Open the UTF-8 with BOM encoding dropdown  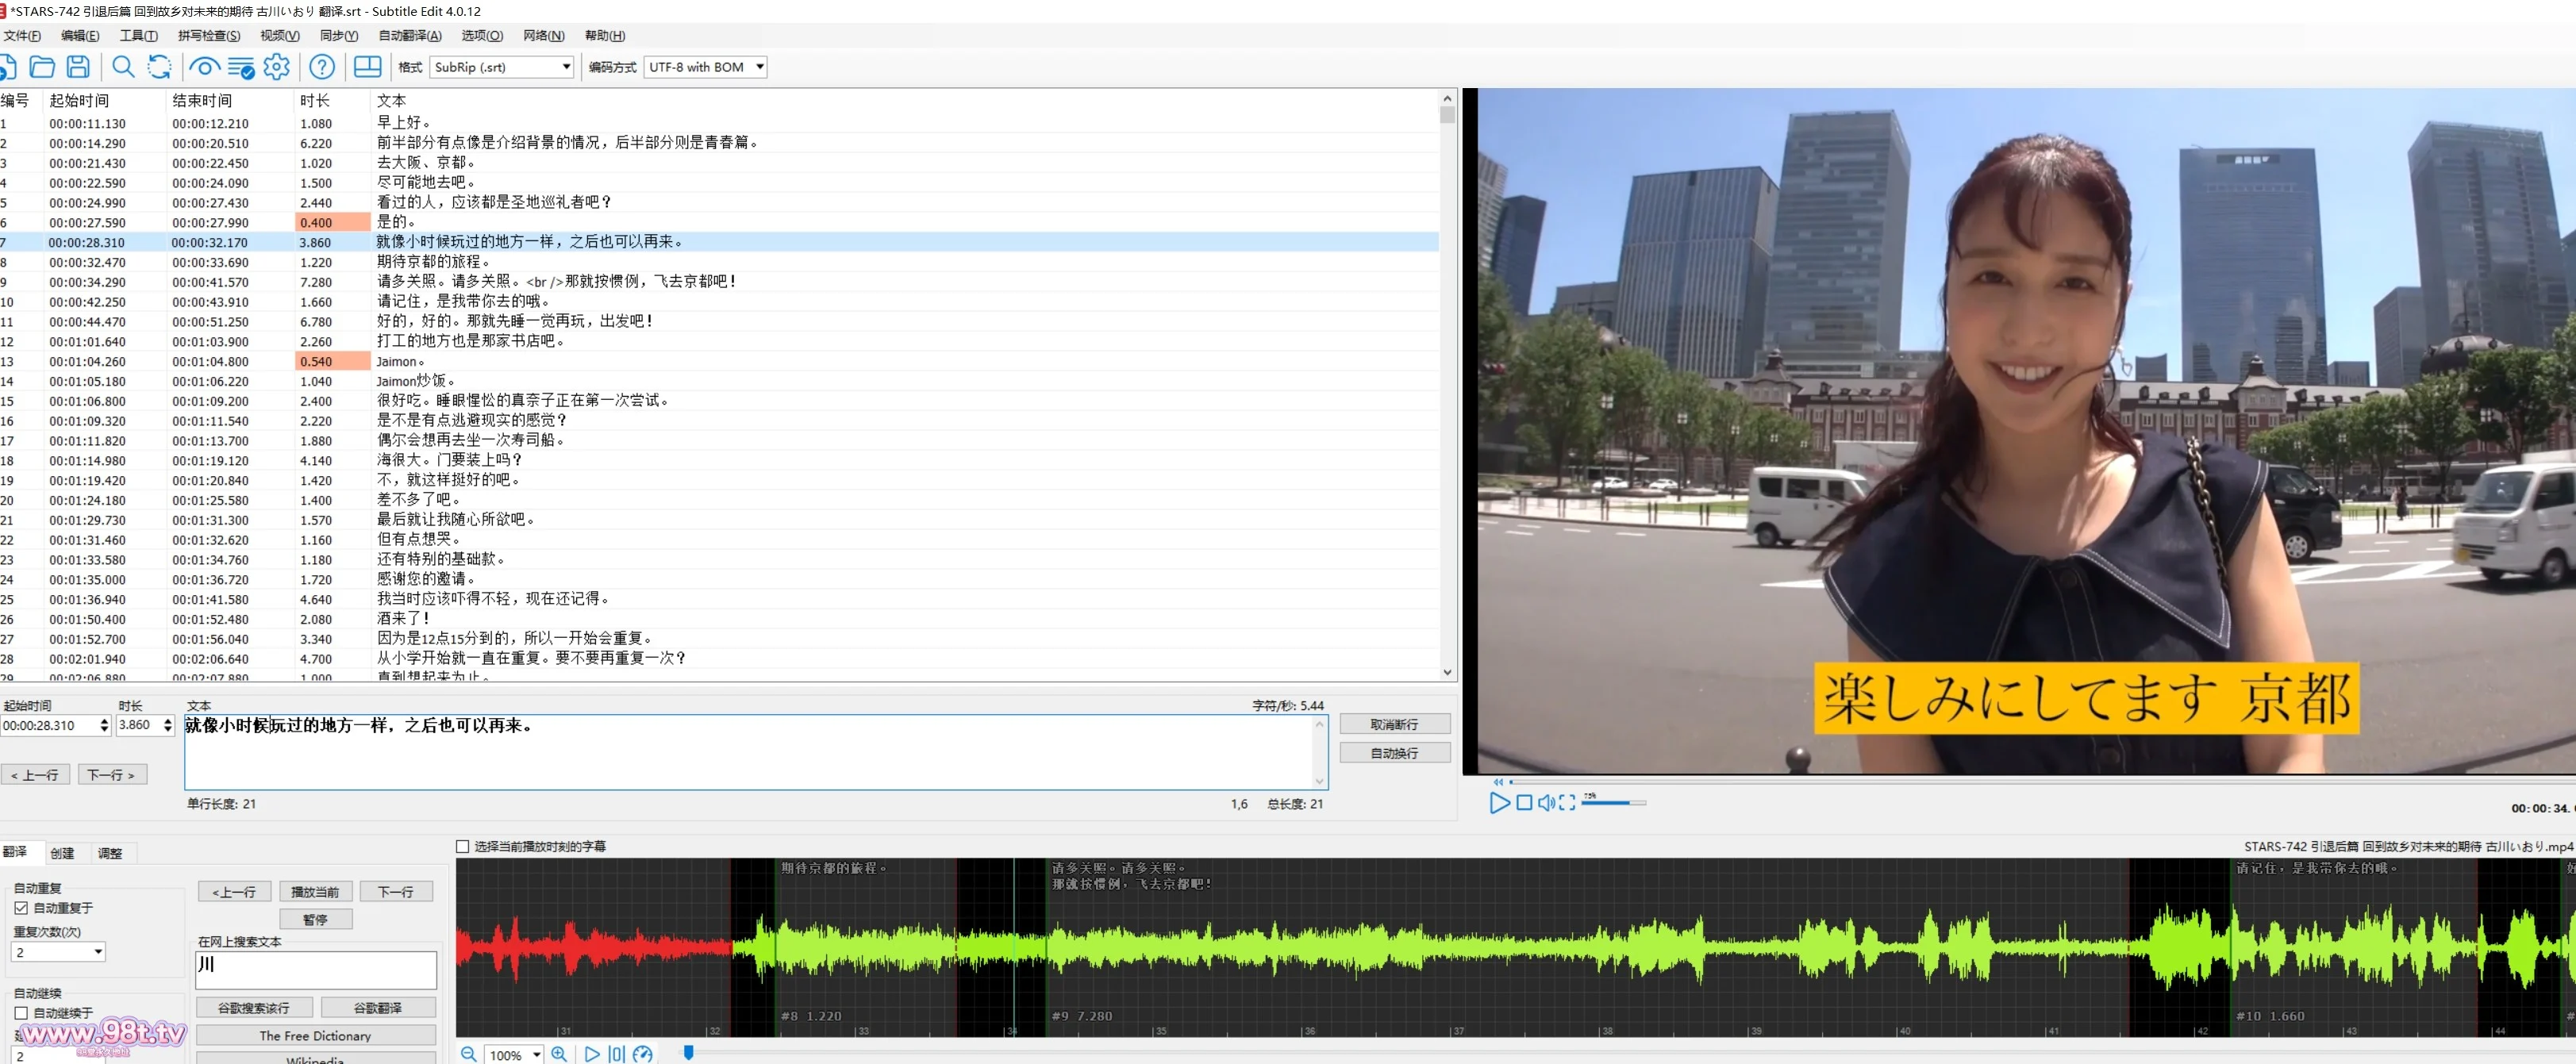[760, 67]
